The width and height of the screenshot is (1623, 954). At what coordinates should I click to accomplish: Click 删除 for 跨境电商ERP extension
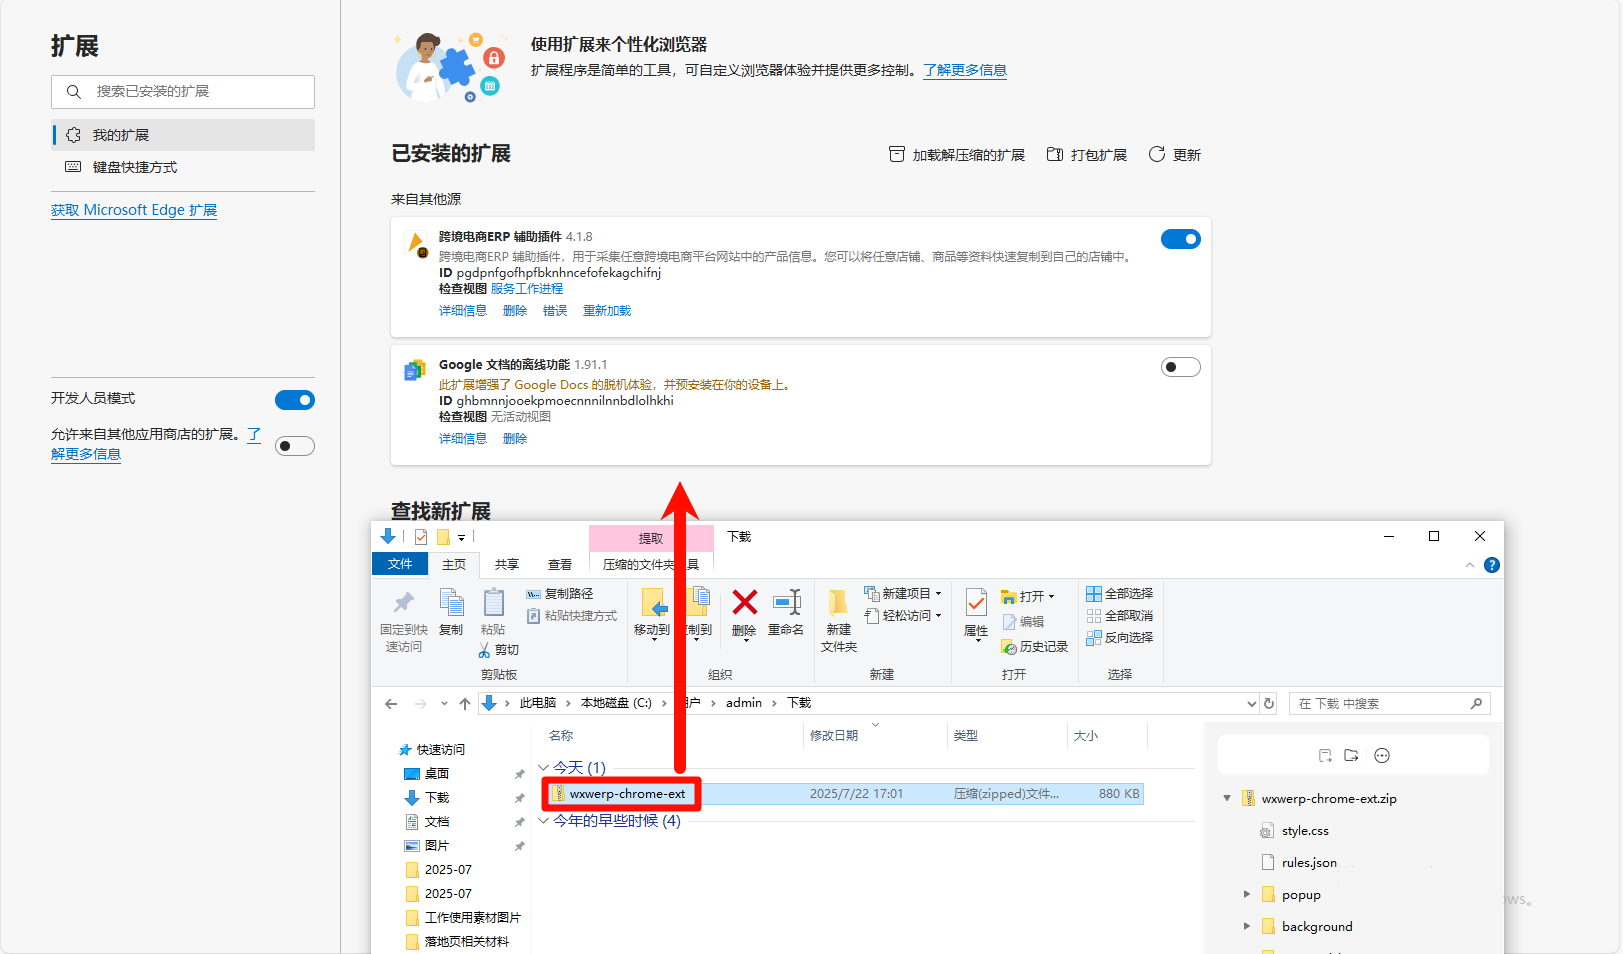(x=515, y=311)
